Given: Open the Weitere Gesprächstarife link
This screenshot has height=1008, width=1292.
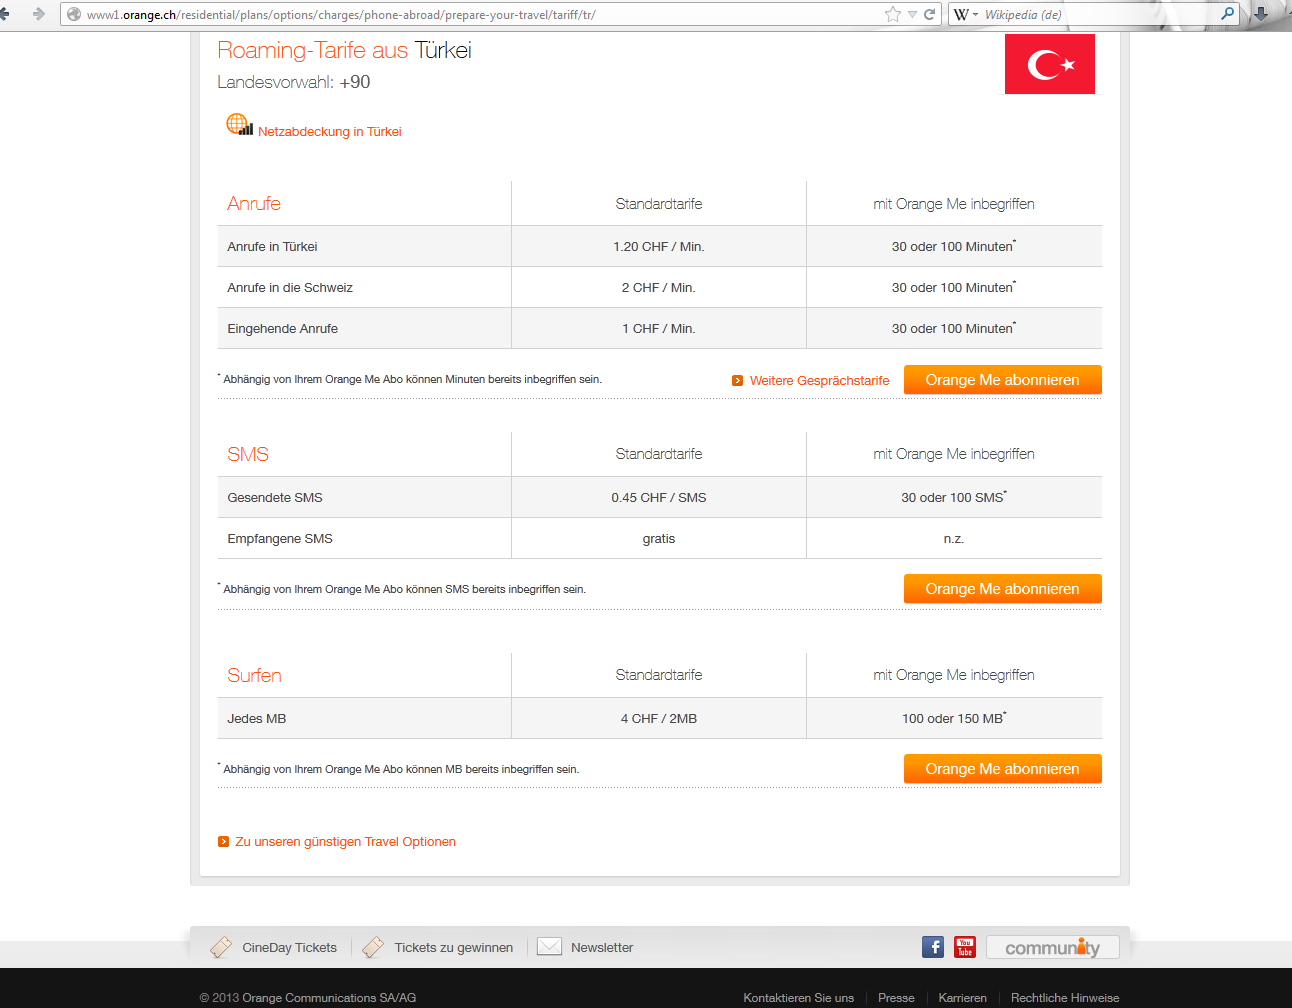Looking at the screenshot, I should (819, 380).
